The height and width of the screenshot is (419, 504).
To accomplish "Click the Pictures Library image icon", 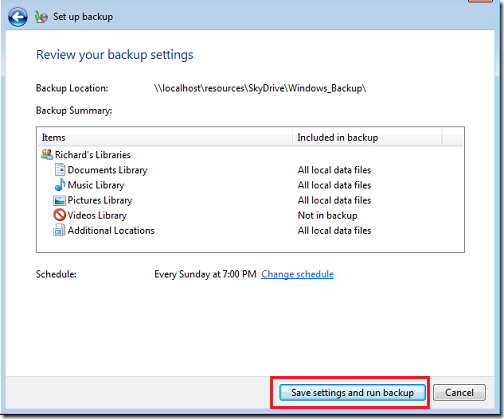I will coord(59,200).
